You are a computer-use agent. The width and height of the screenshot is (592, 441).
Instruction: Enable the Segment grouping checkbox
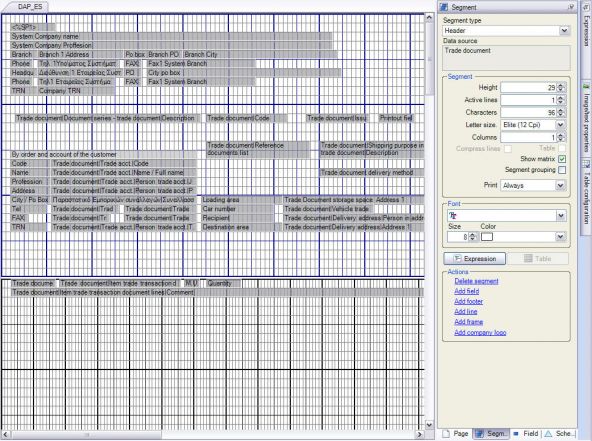pos(562,170)
